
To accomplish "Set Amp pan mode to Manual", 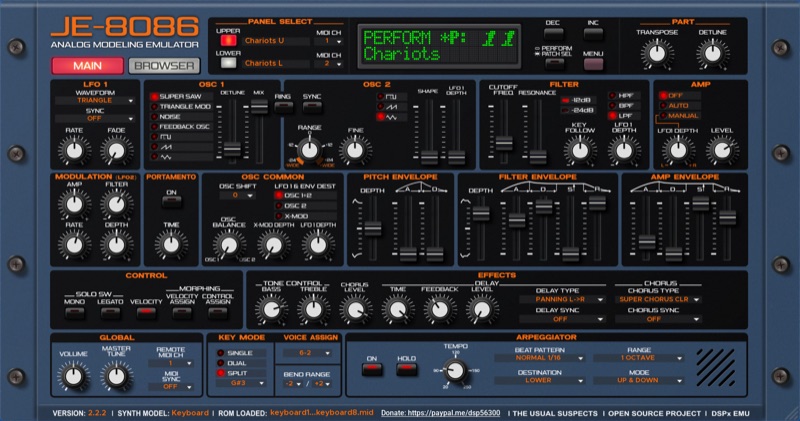I will click(679, 116).
